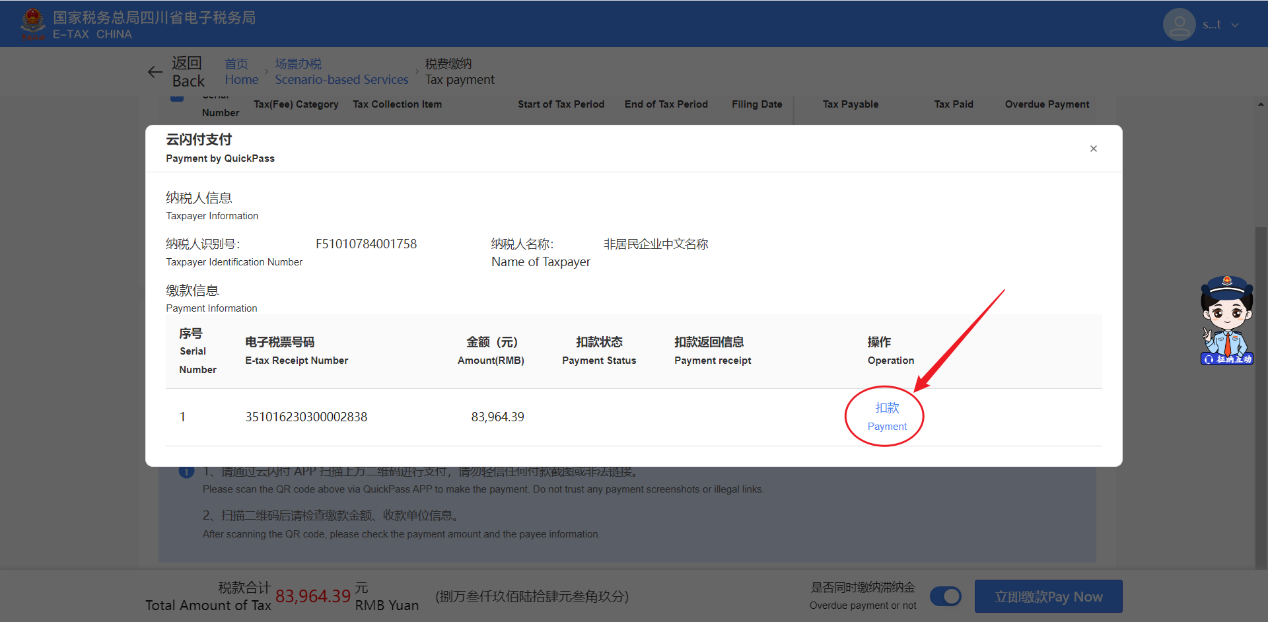Click the 扣款 Payment operation link

click(887, 416)
